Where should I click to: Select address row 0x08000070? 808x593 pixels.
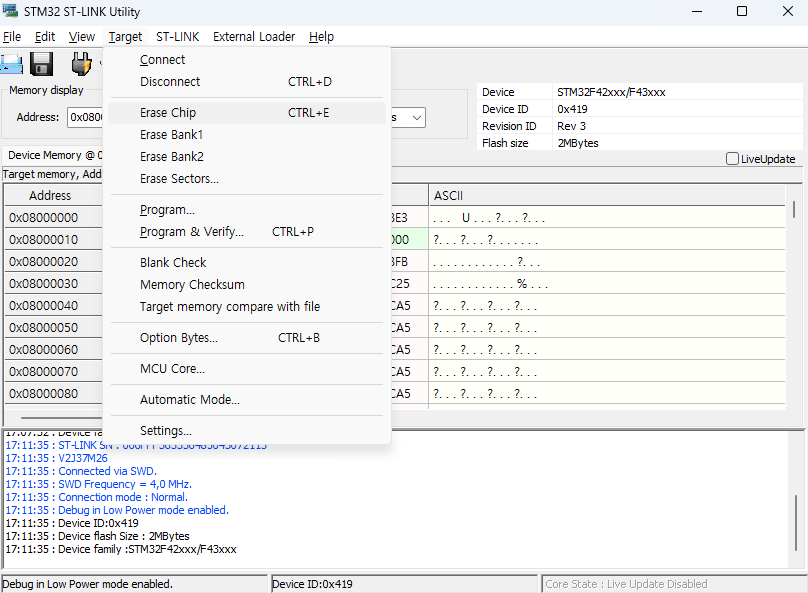click(x=44, y=372)
